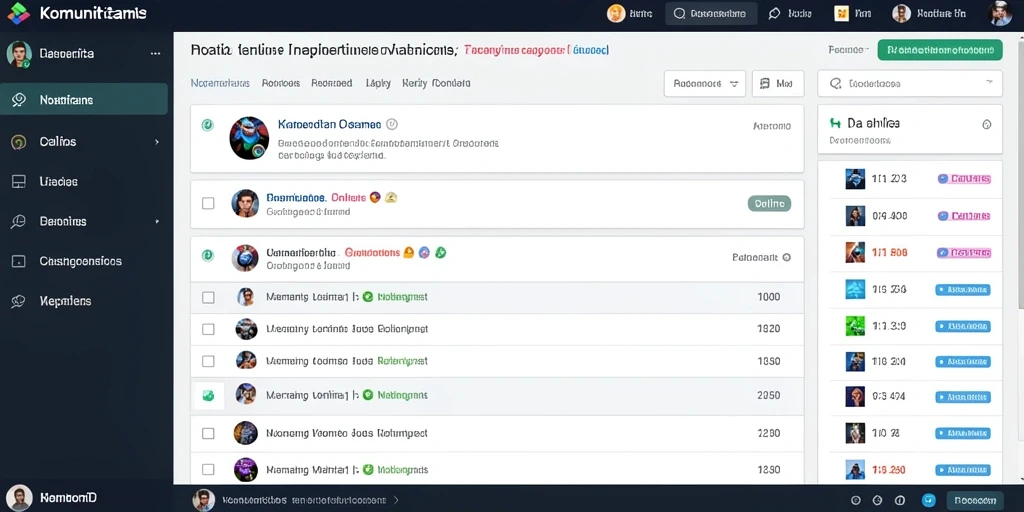The image size is (1024, 512).
Task: Expand the Beroniras sidebar section arrow
Action: (157, 221)
